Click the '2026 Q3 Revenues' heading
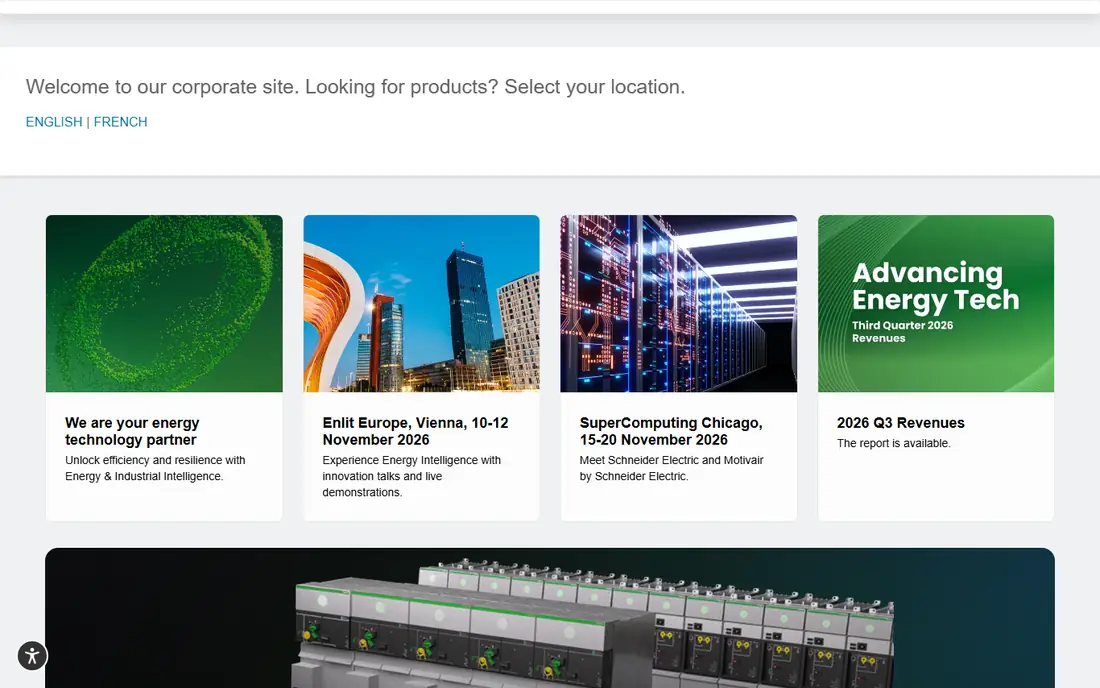 [x=901, y=423]
